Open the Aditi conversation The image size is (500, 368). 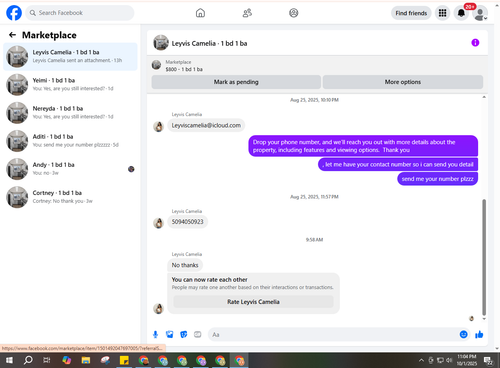point(70,141)
